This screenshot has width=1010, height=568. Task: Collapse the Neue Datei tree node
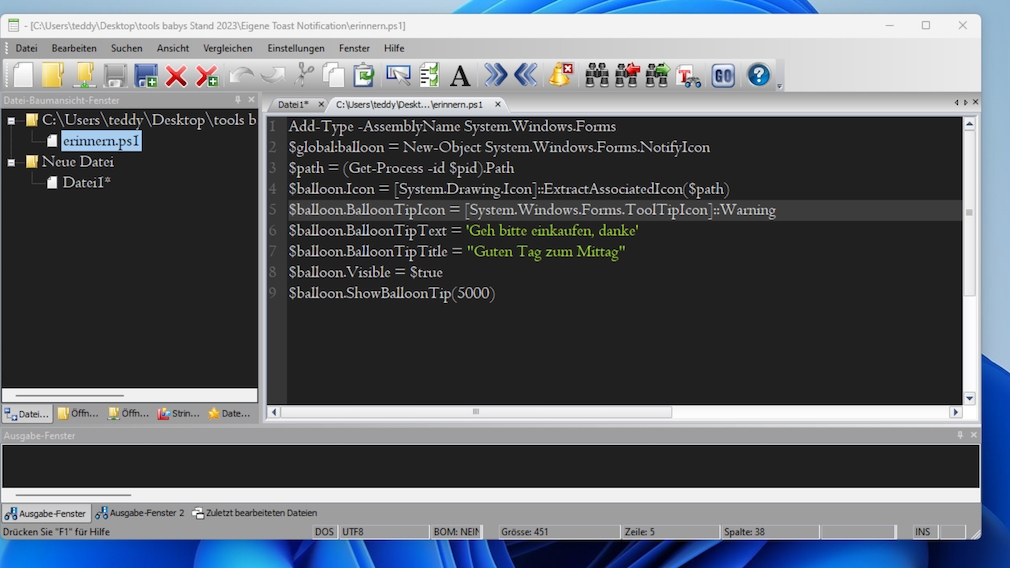(x=12, y=162)
